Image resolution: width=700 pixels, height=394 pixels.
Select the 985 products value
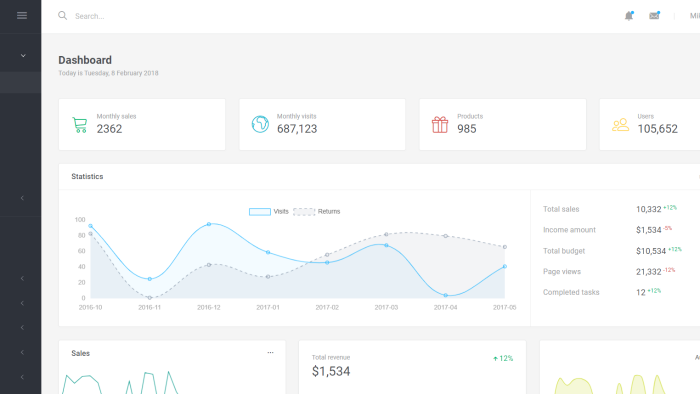pos(467,129)
